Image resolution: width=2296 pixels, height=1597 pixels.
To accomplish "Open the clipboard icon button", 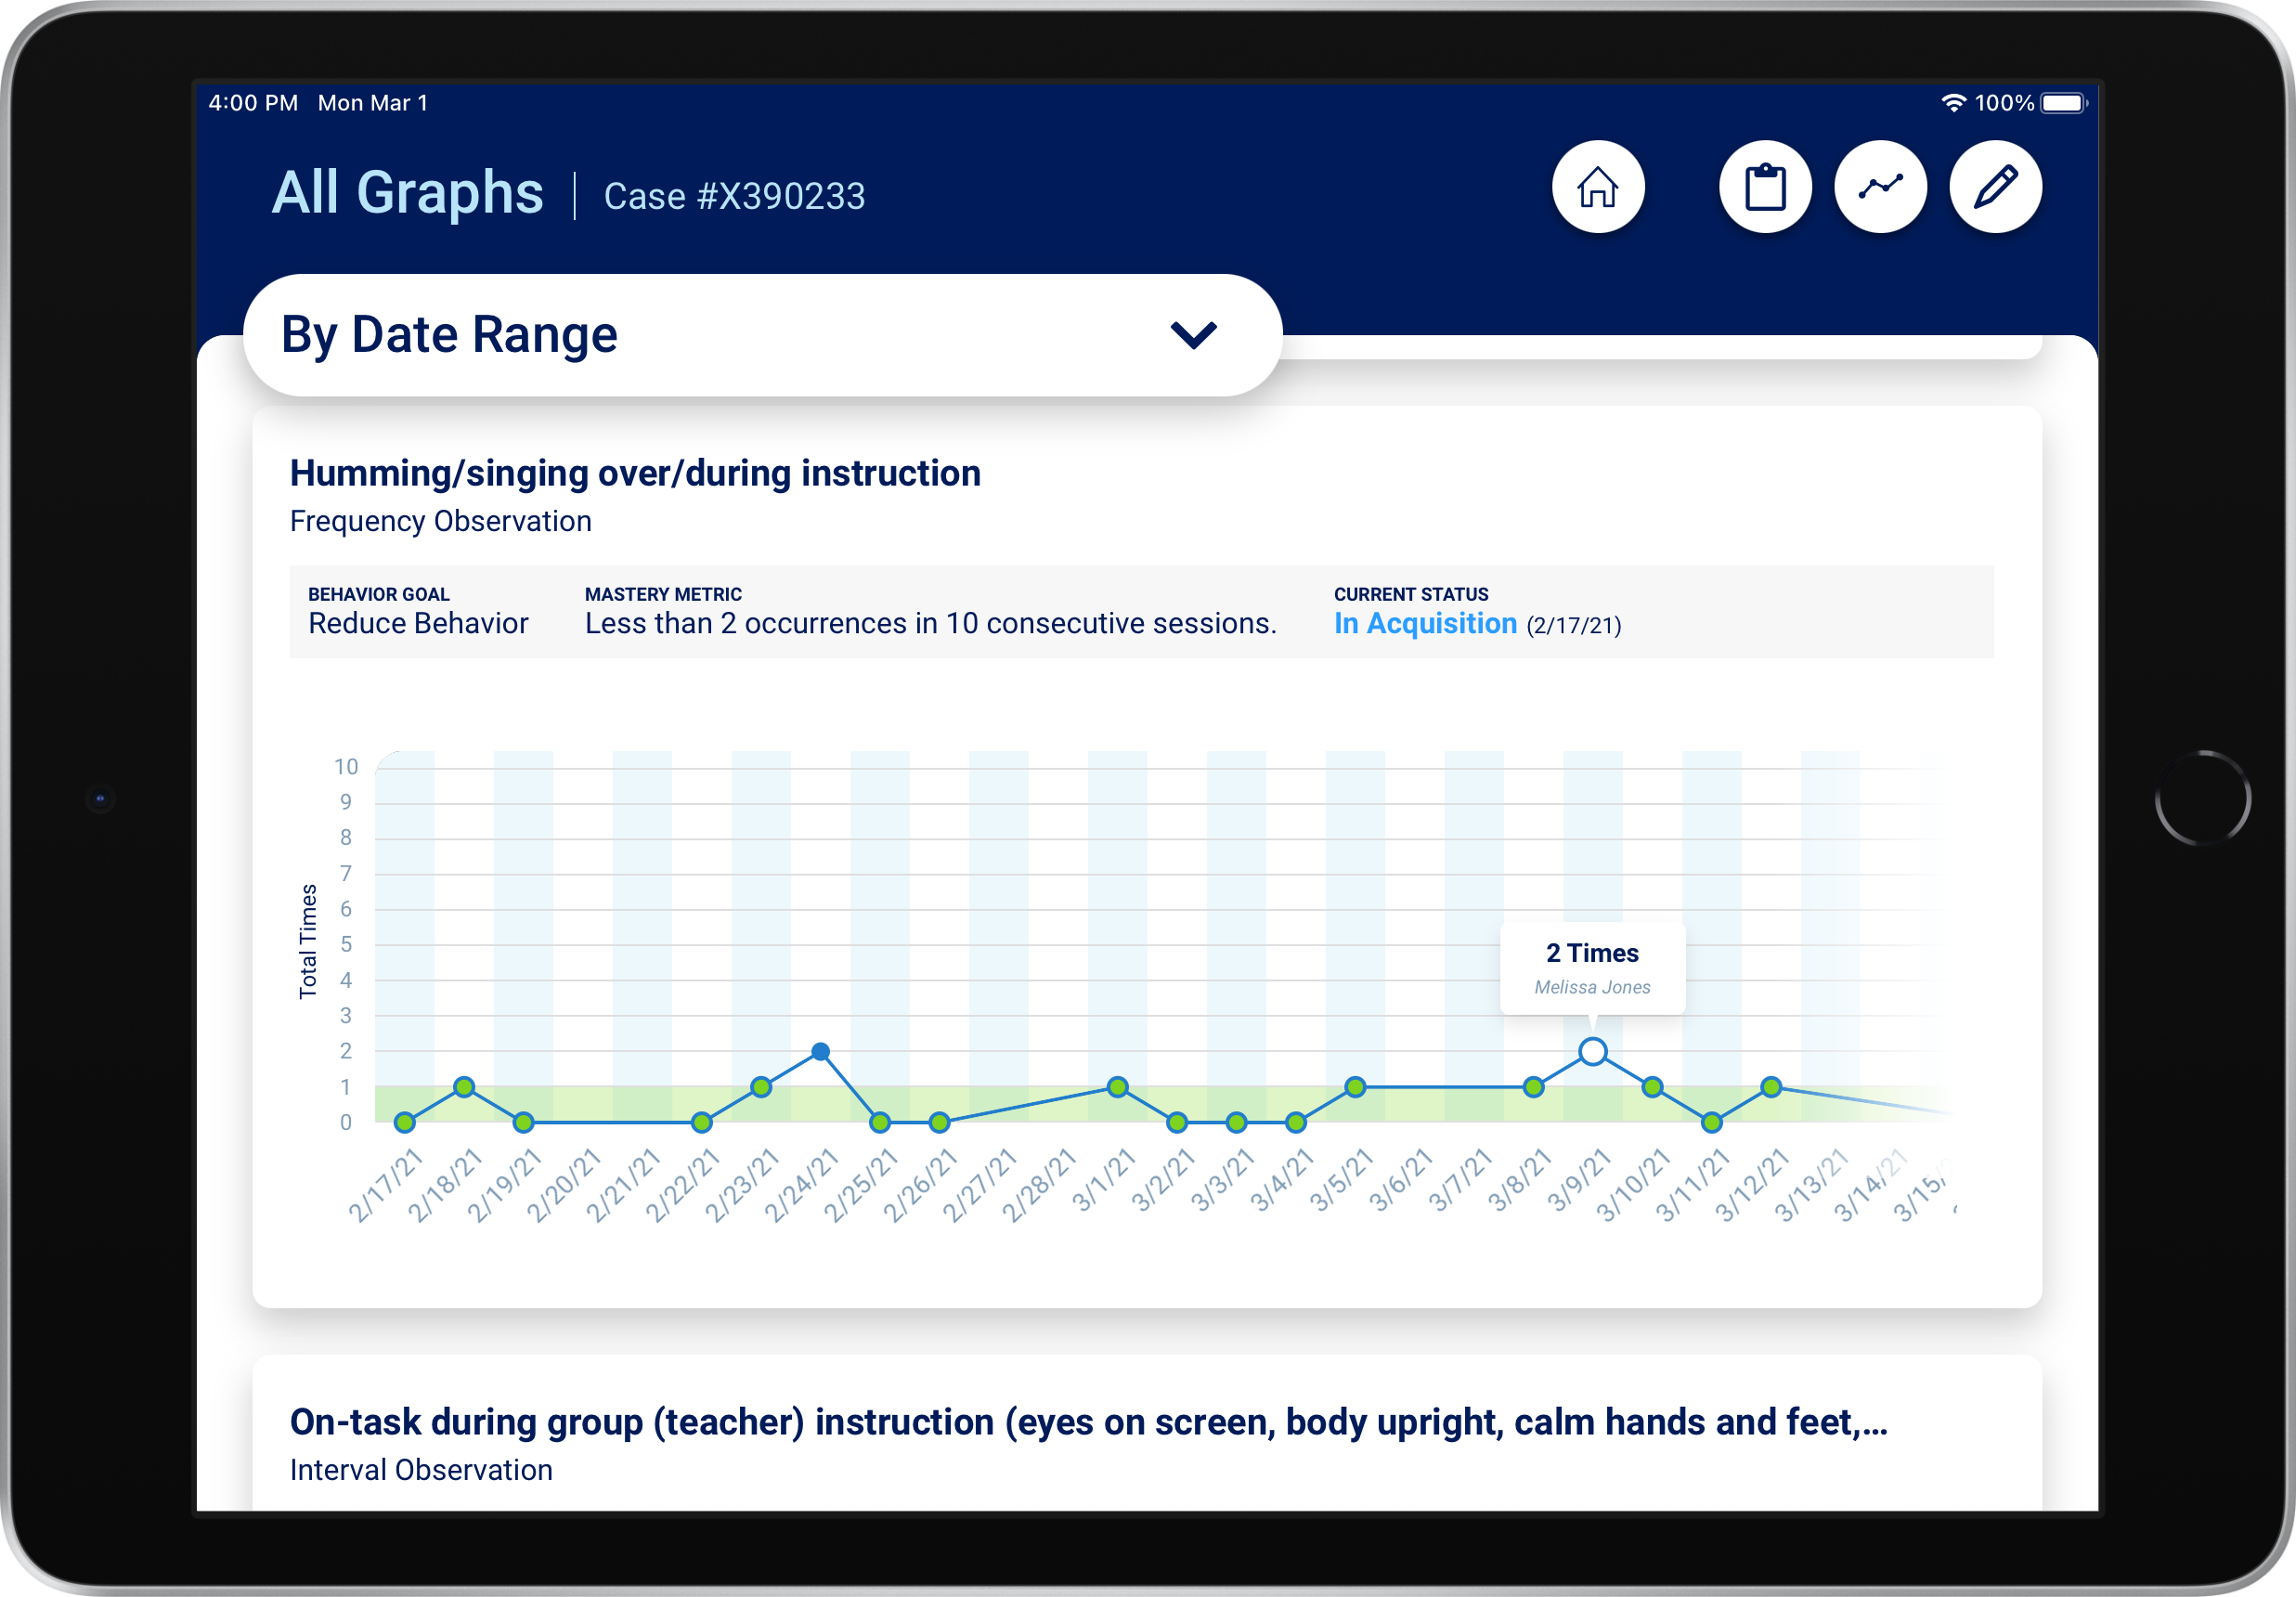I will (x=1765, y=187).
